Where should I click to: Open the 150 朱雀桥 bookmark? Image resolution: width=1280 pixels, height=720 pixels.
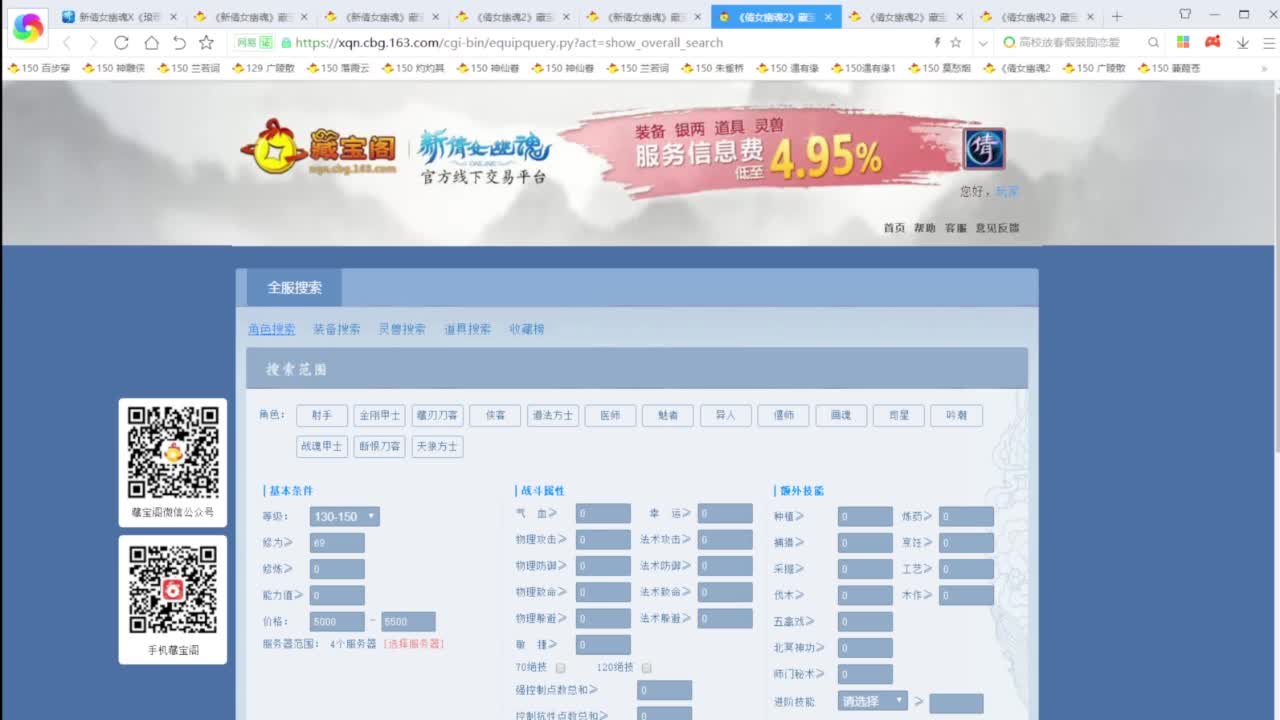point(712,68)
